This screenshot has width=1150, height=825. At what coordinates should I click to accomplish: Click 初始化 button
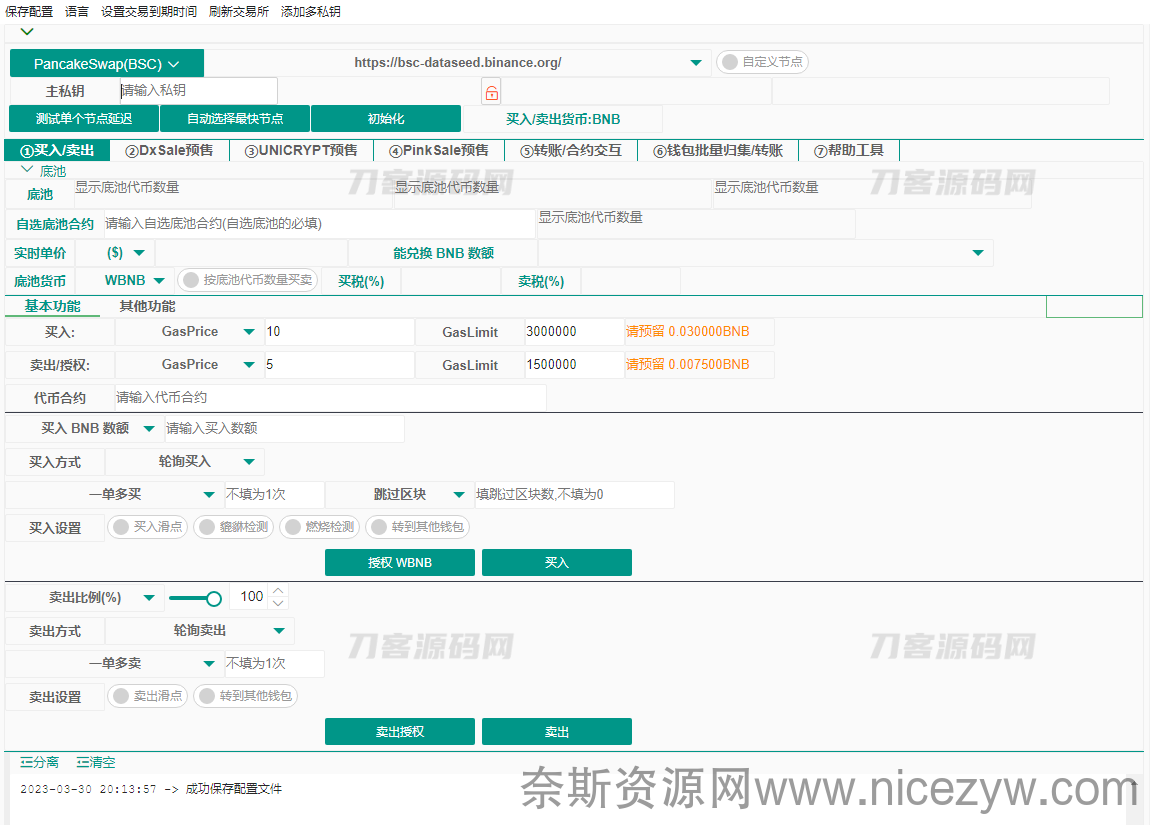click(386, 119)
